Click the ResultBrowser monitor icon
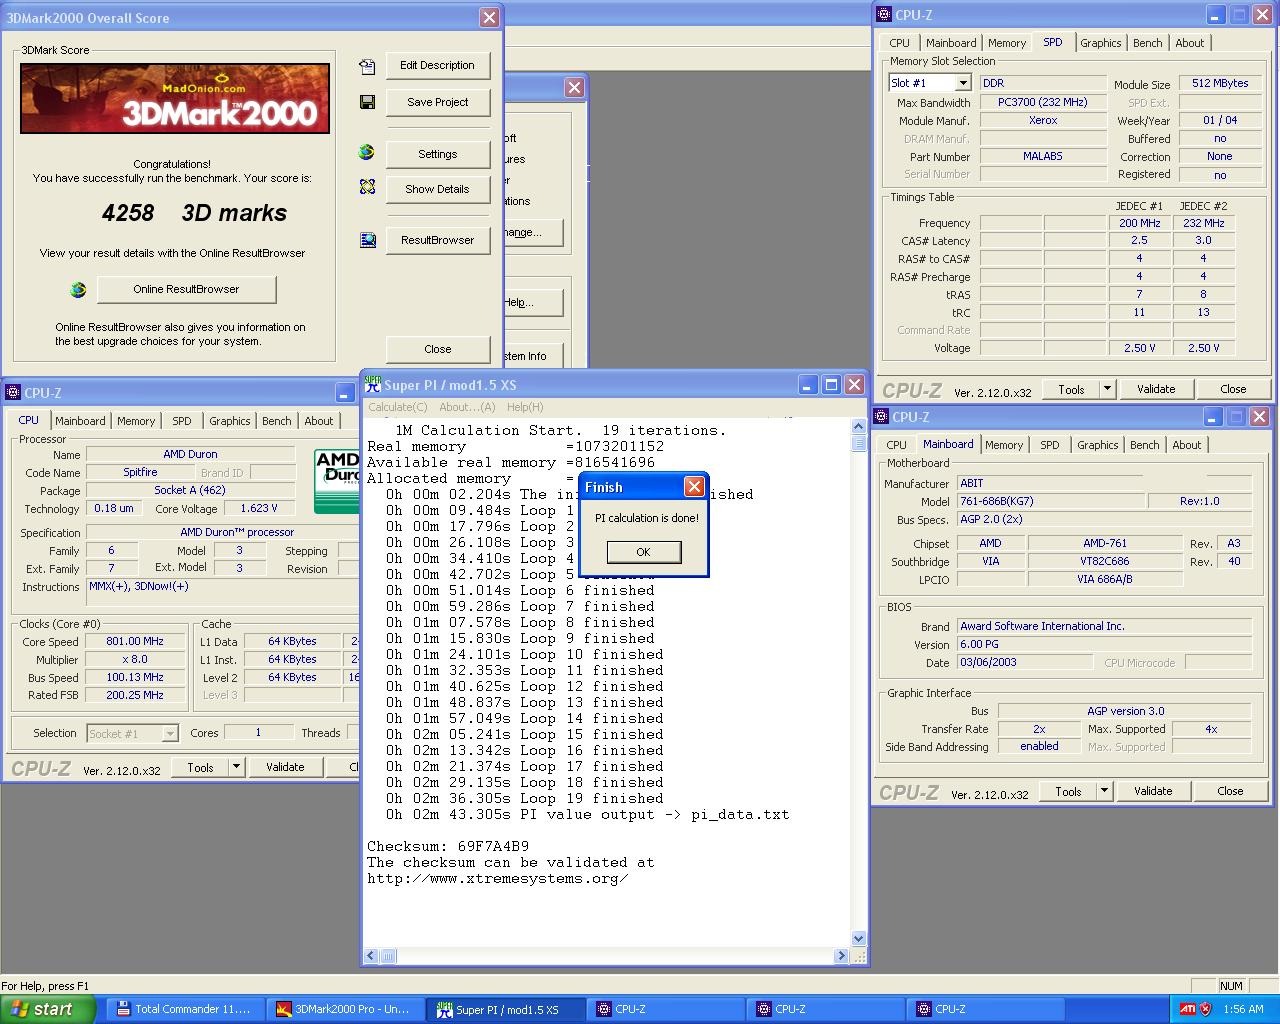 click(367, 240)
